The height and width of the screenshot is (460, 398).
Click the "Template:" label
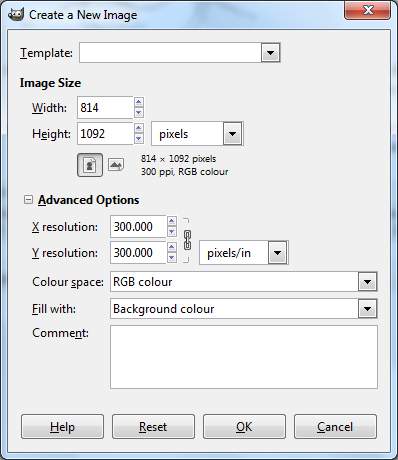tap(46, 53)
